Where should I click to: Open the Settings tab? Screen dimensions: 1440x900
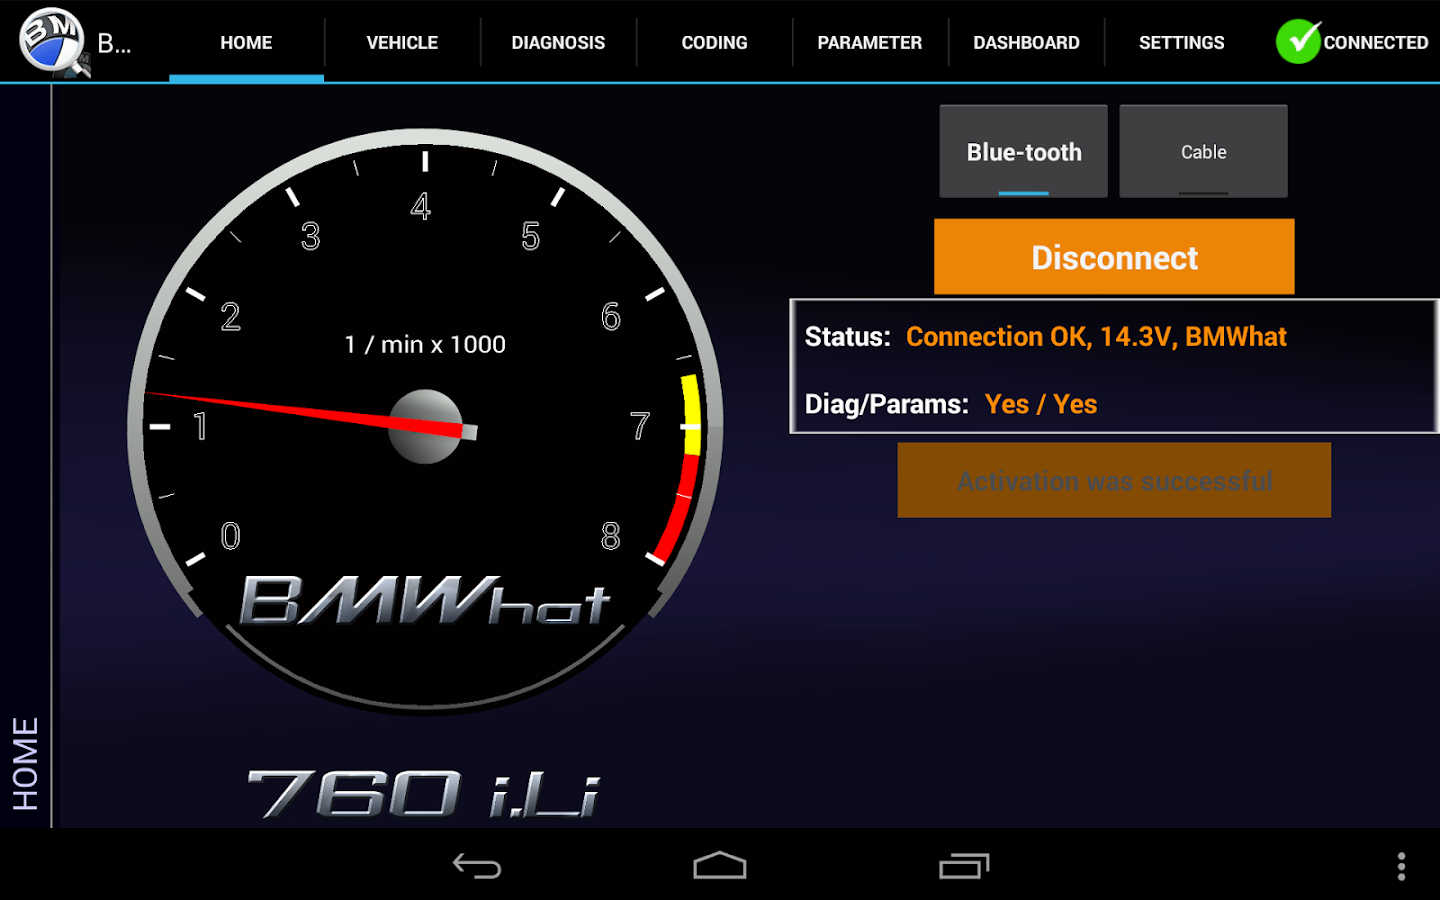point(1182,43)
